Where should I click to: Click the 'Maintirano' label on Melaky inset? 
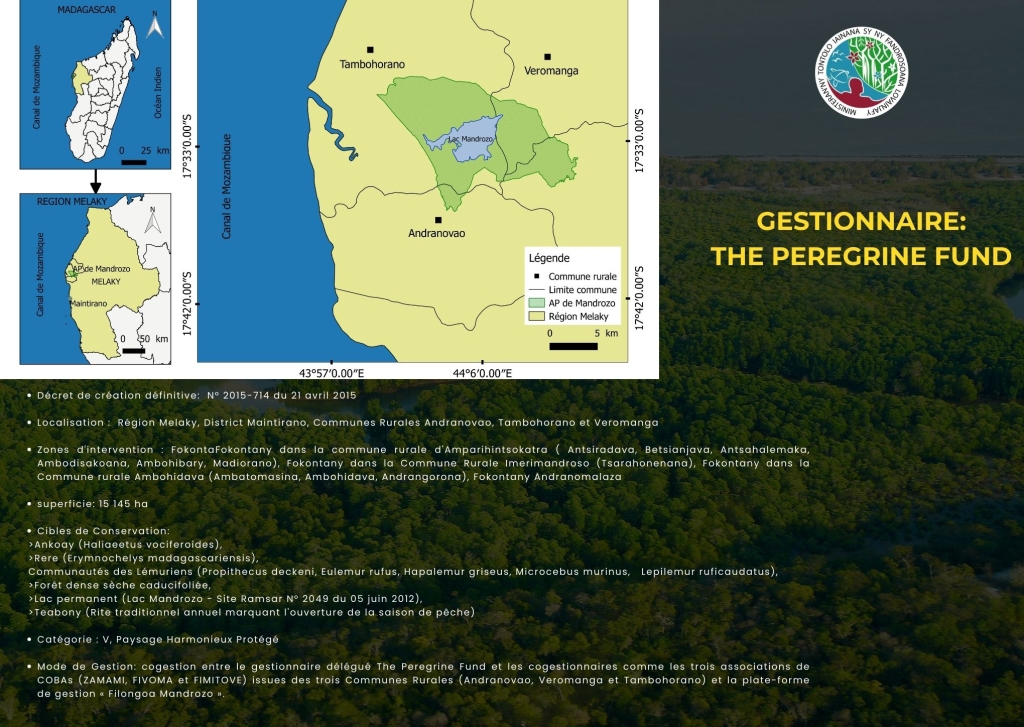[88, 304]
